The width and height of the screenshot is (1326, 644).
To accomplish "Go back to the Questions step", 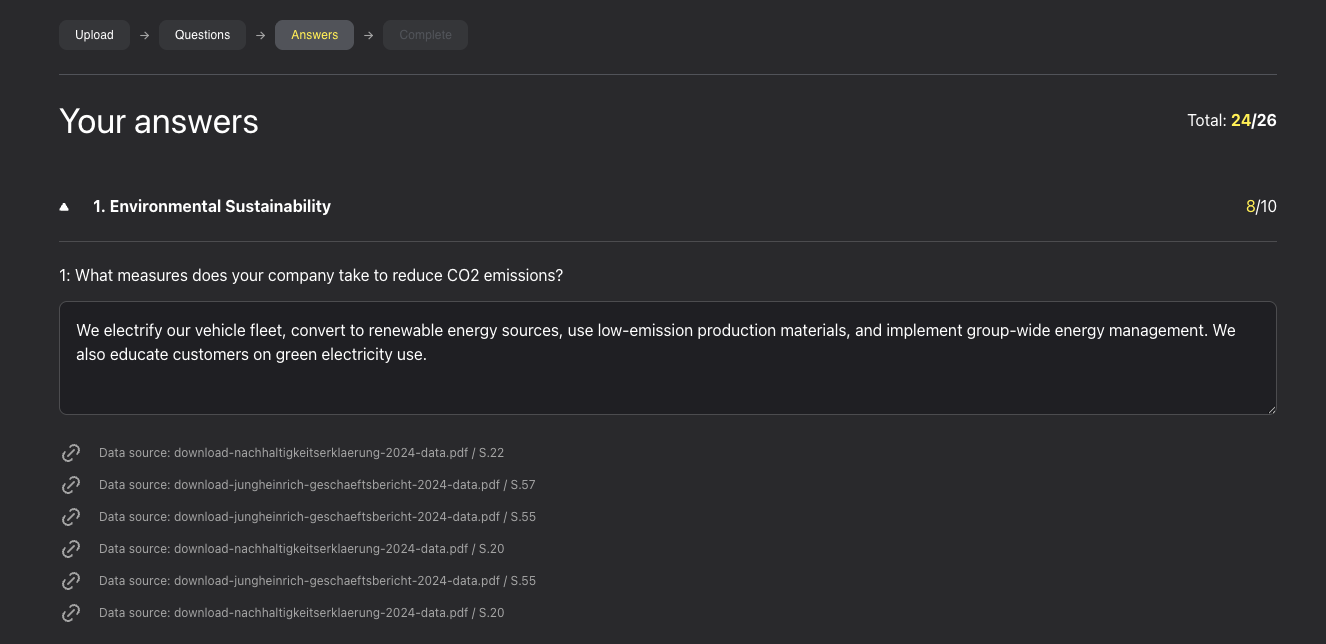I will pyautogui.click(x=202, y=35).
